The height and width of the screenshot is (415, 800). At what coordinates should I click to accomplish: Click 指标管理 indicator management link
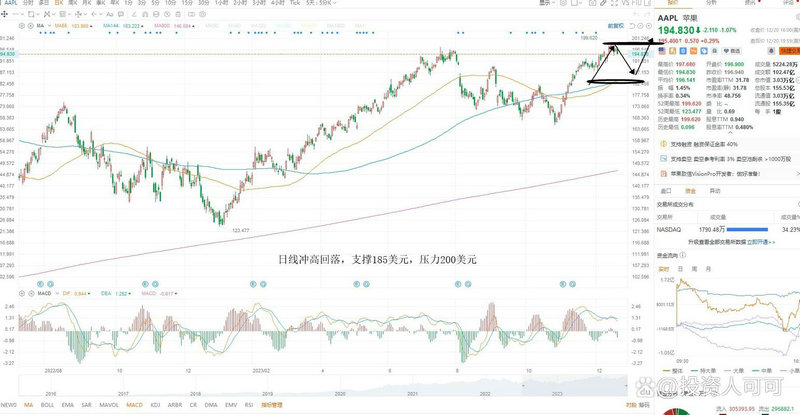pos(271,405)
